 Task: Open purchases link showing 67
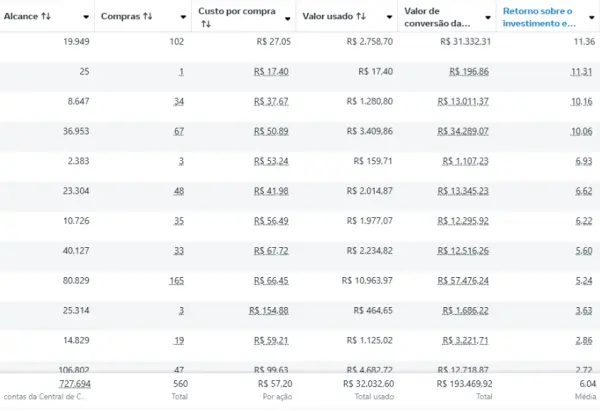179,131
